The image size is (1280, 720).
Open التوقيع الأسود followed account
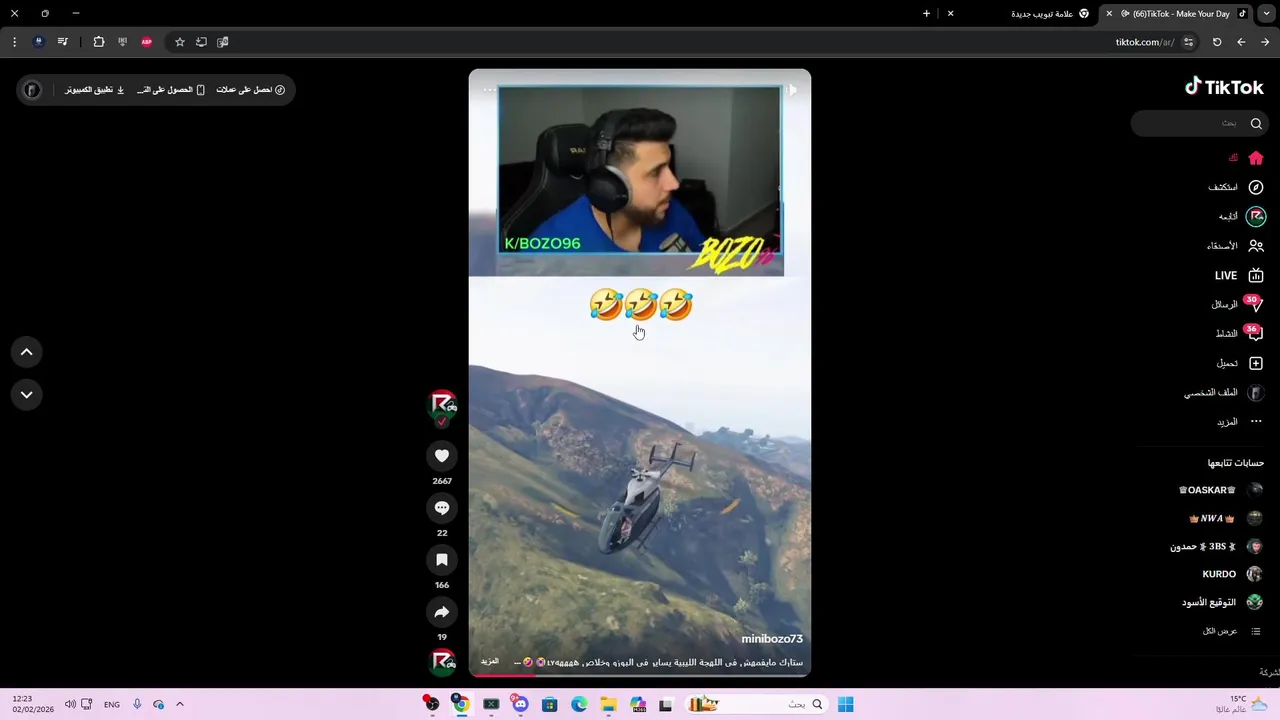[x=1222, y=602]
